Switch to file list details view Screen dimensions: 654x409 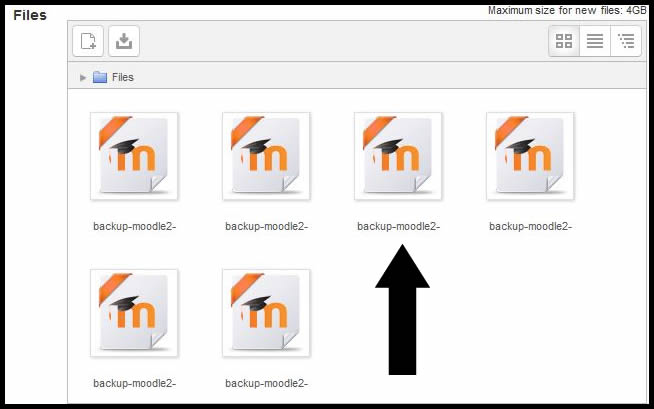pyautogui.click(x=595, y=41)
